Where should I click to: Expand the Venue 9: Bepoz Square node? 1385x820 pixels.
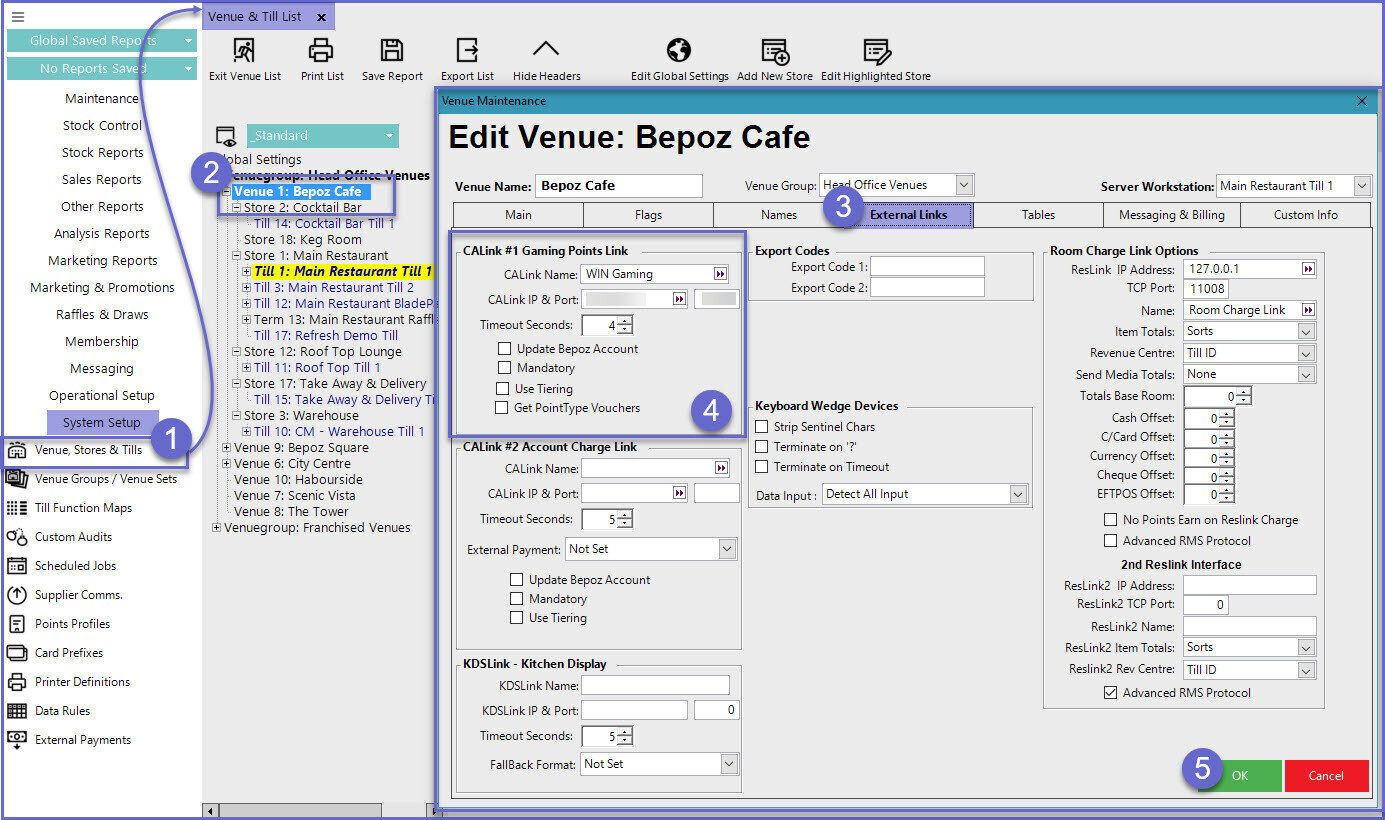pos(227,448)
